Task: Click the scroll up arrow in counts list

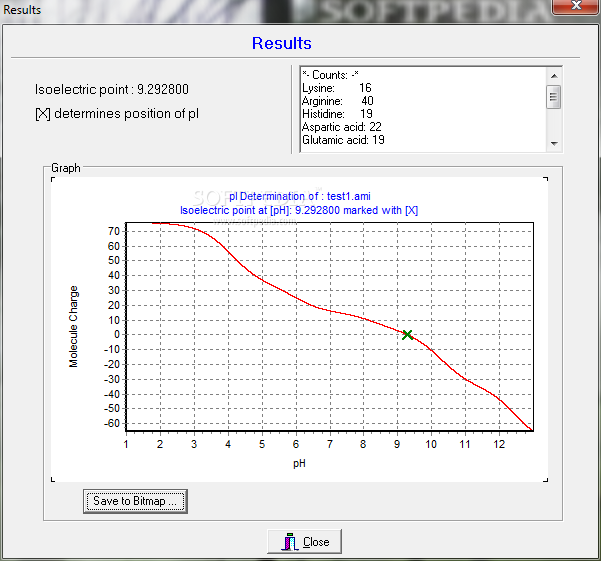Action: [554, 76]
